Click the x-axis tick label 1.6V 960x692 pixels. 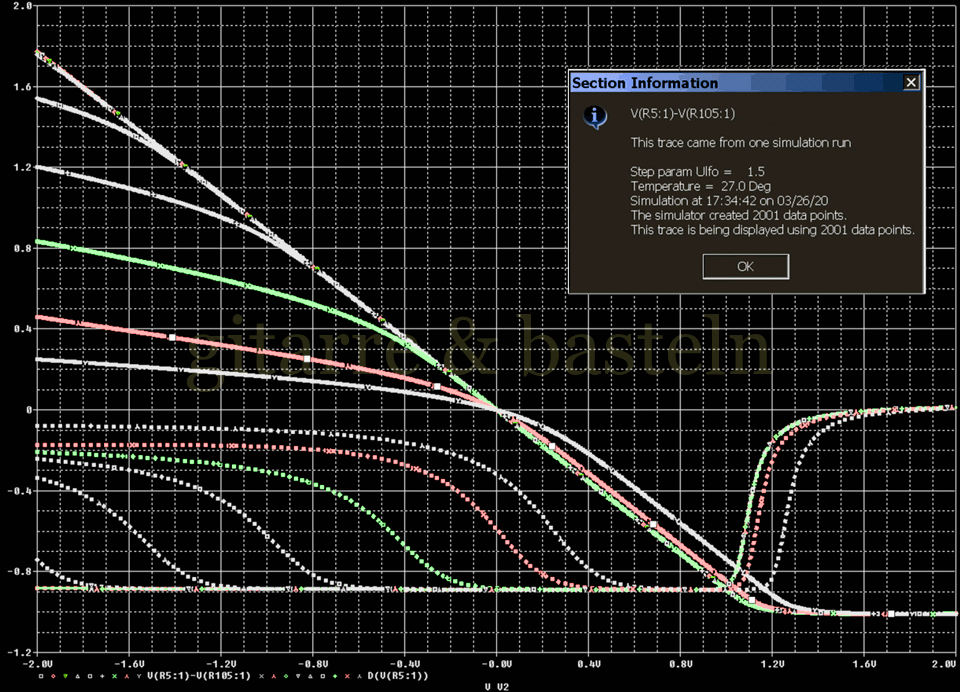(864, 664)
